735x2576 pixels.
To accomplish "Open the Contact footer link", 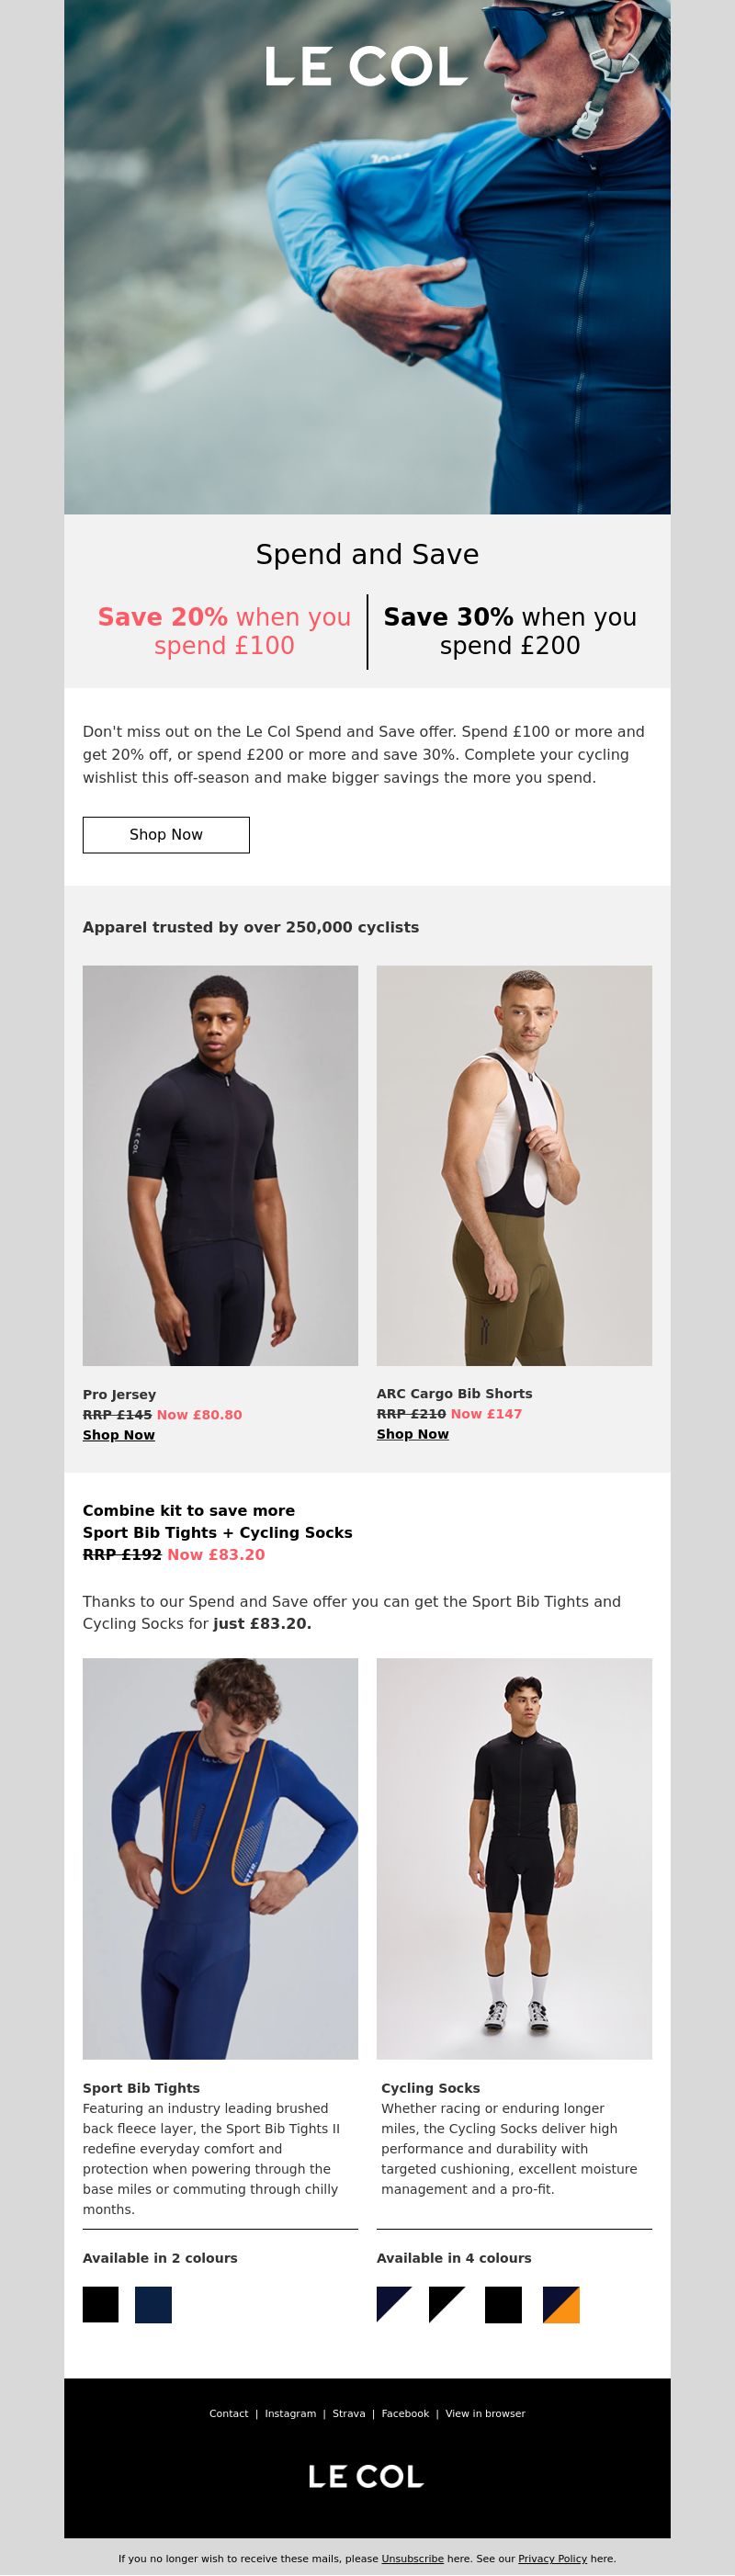I will tap(229, 2413).
